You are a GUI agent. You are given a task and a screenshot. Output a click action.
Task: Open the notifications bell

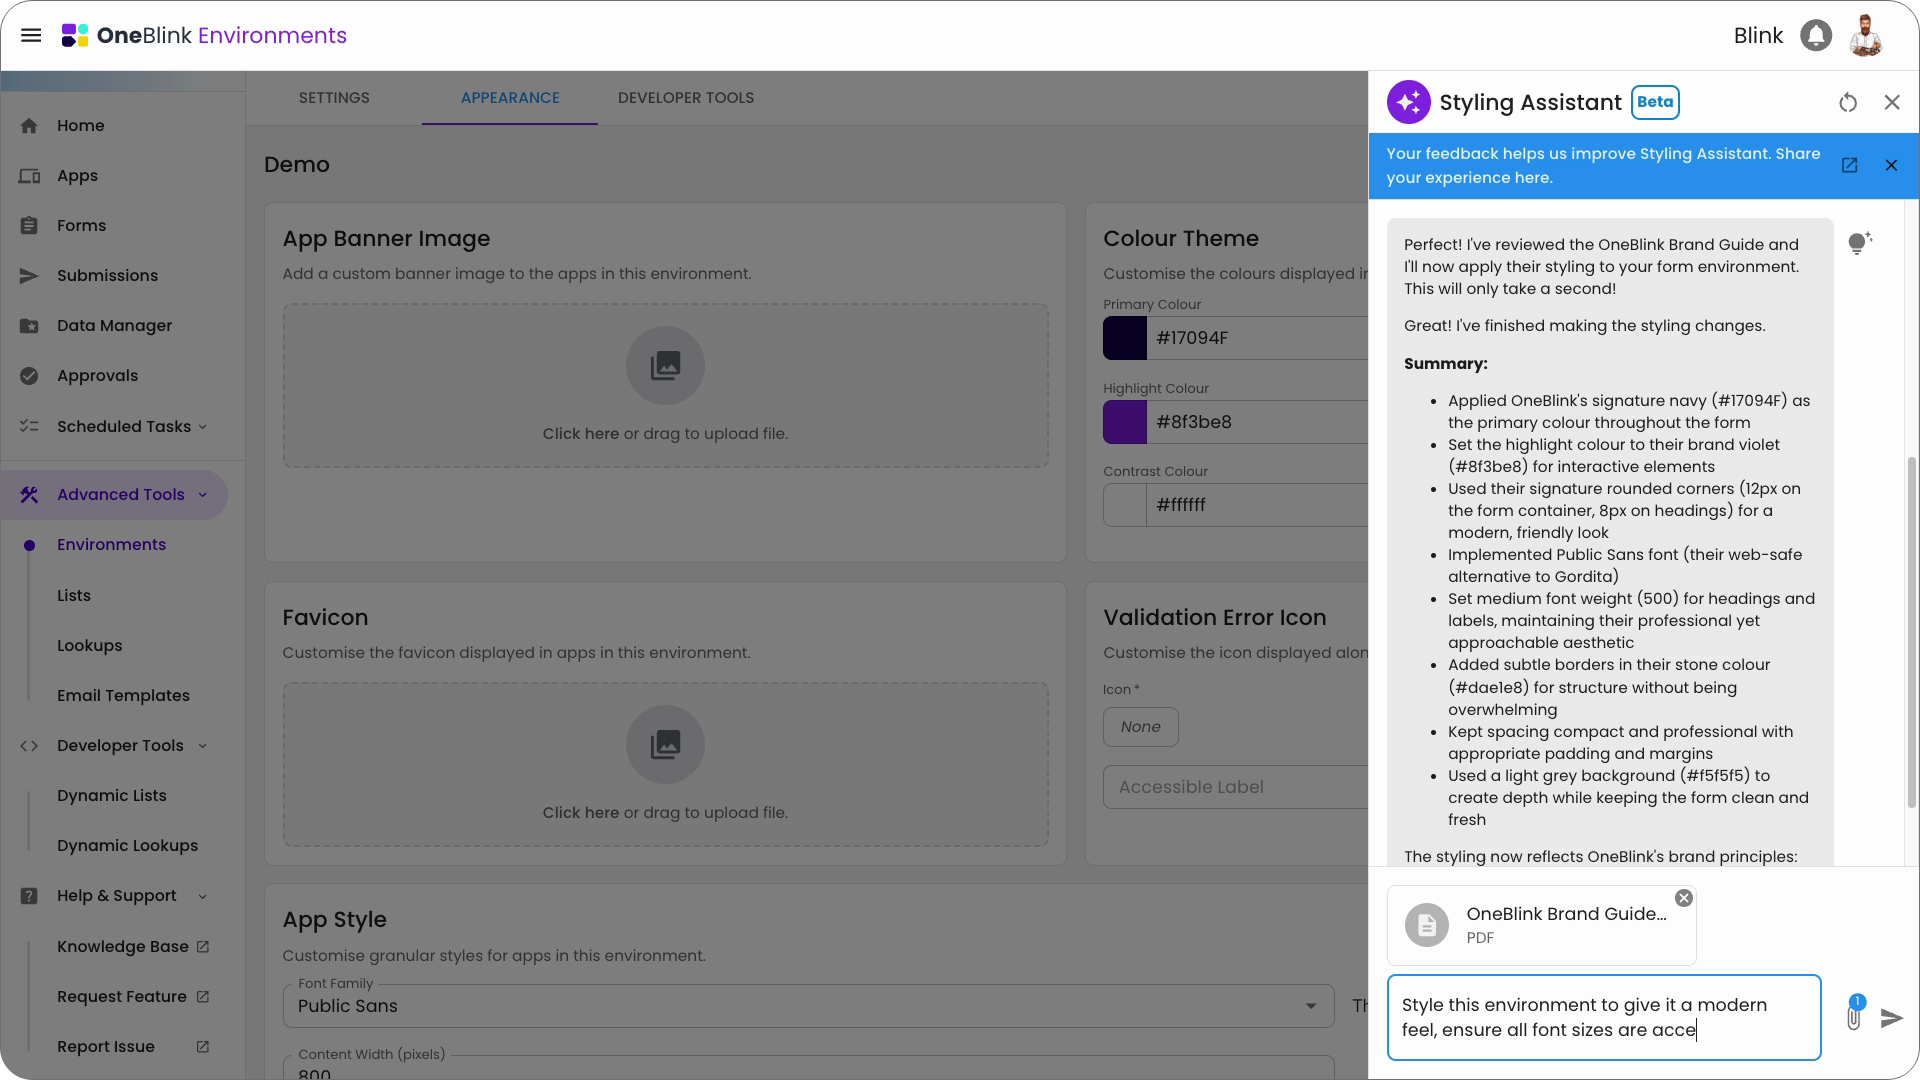pos(1816,36)
